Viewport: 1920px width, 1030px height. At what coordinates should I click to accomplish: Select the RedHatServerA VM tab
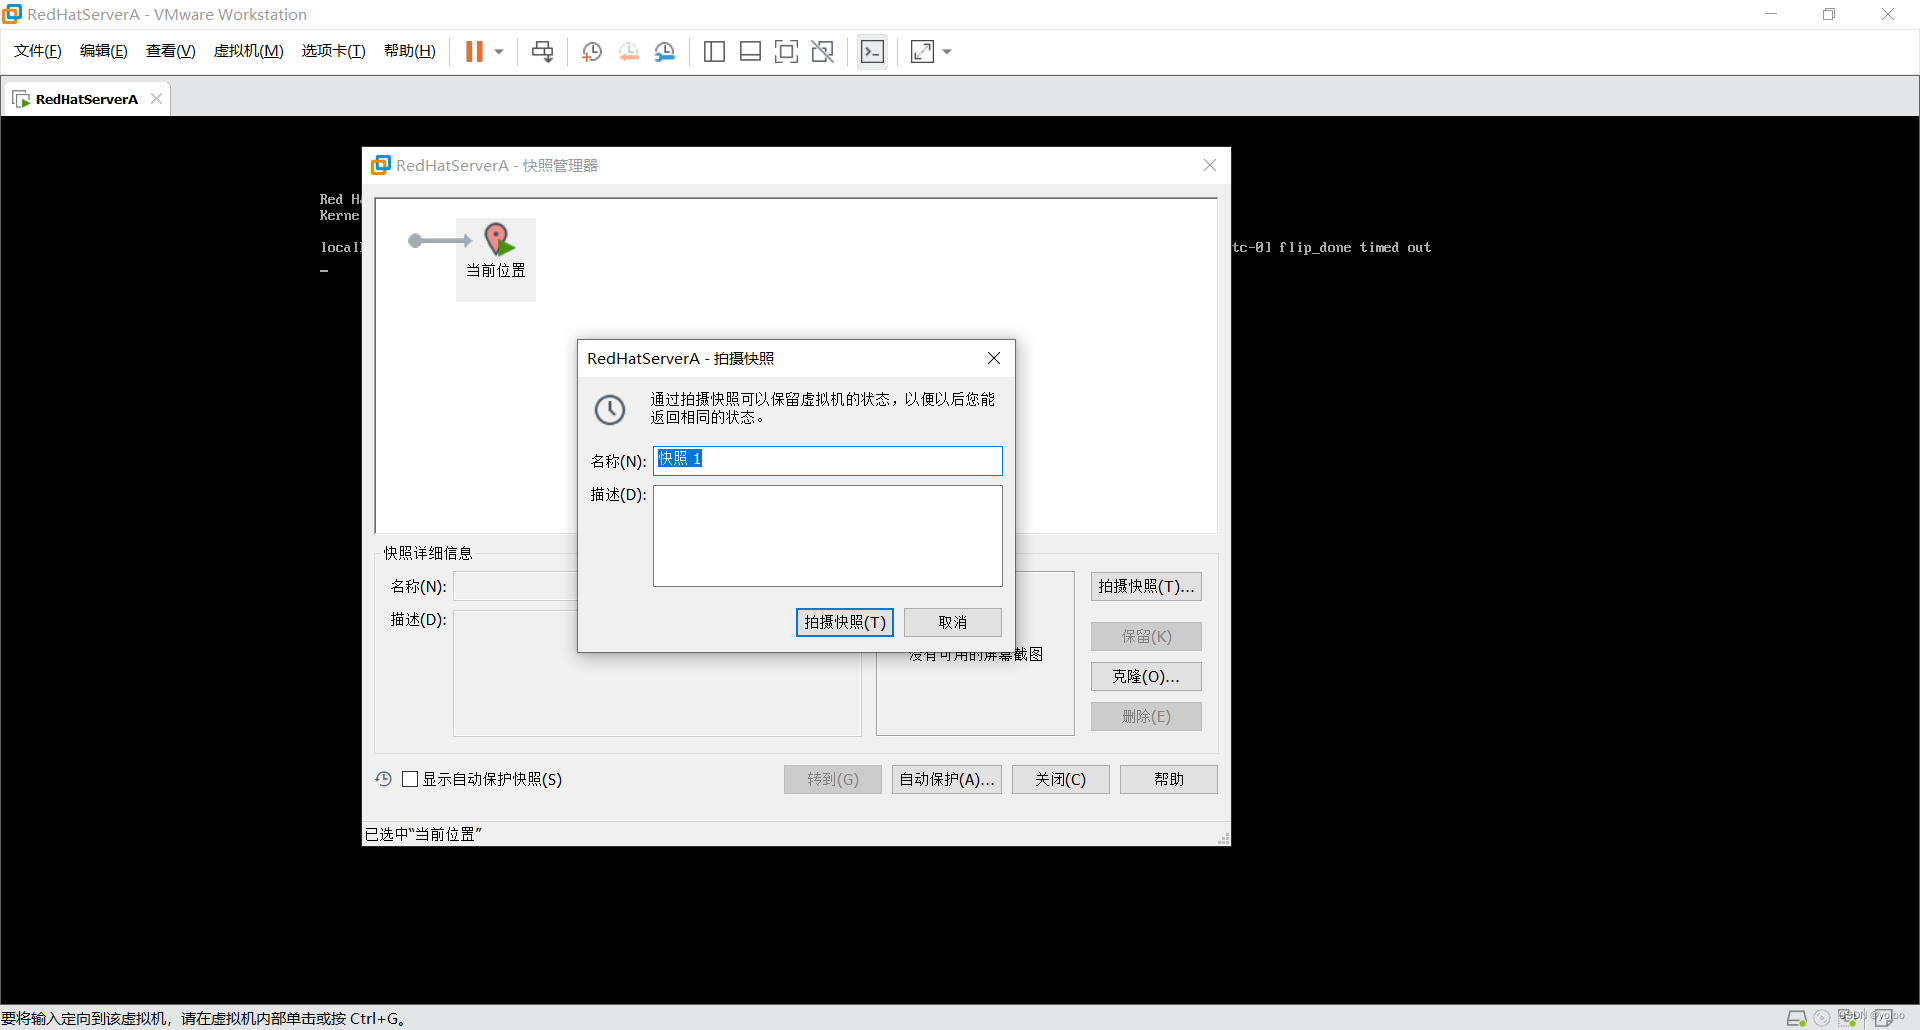pos(86,99)
